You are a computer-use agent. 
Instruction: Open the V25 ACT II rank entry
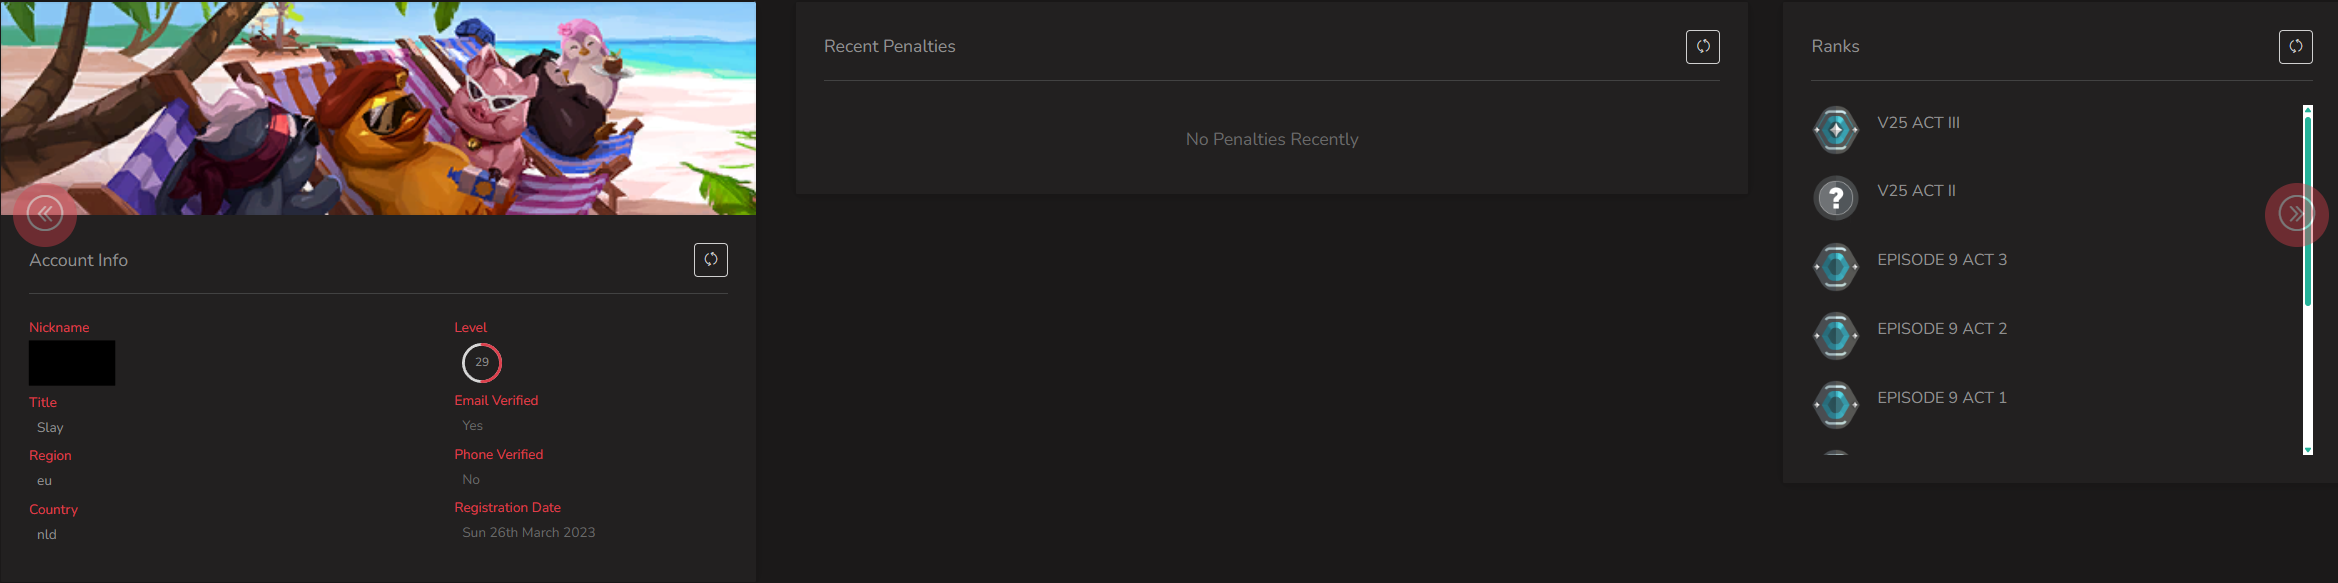pos(1916,191)
